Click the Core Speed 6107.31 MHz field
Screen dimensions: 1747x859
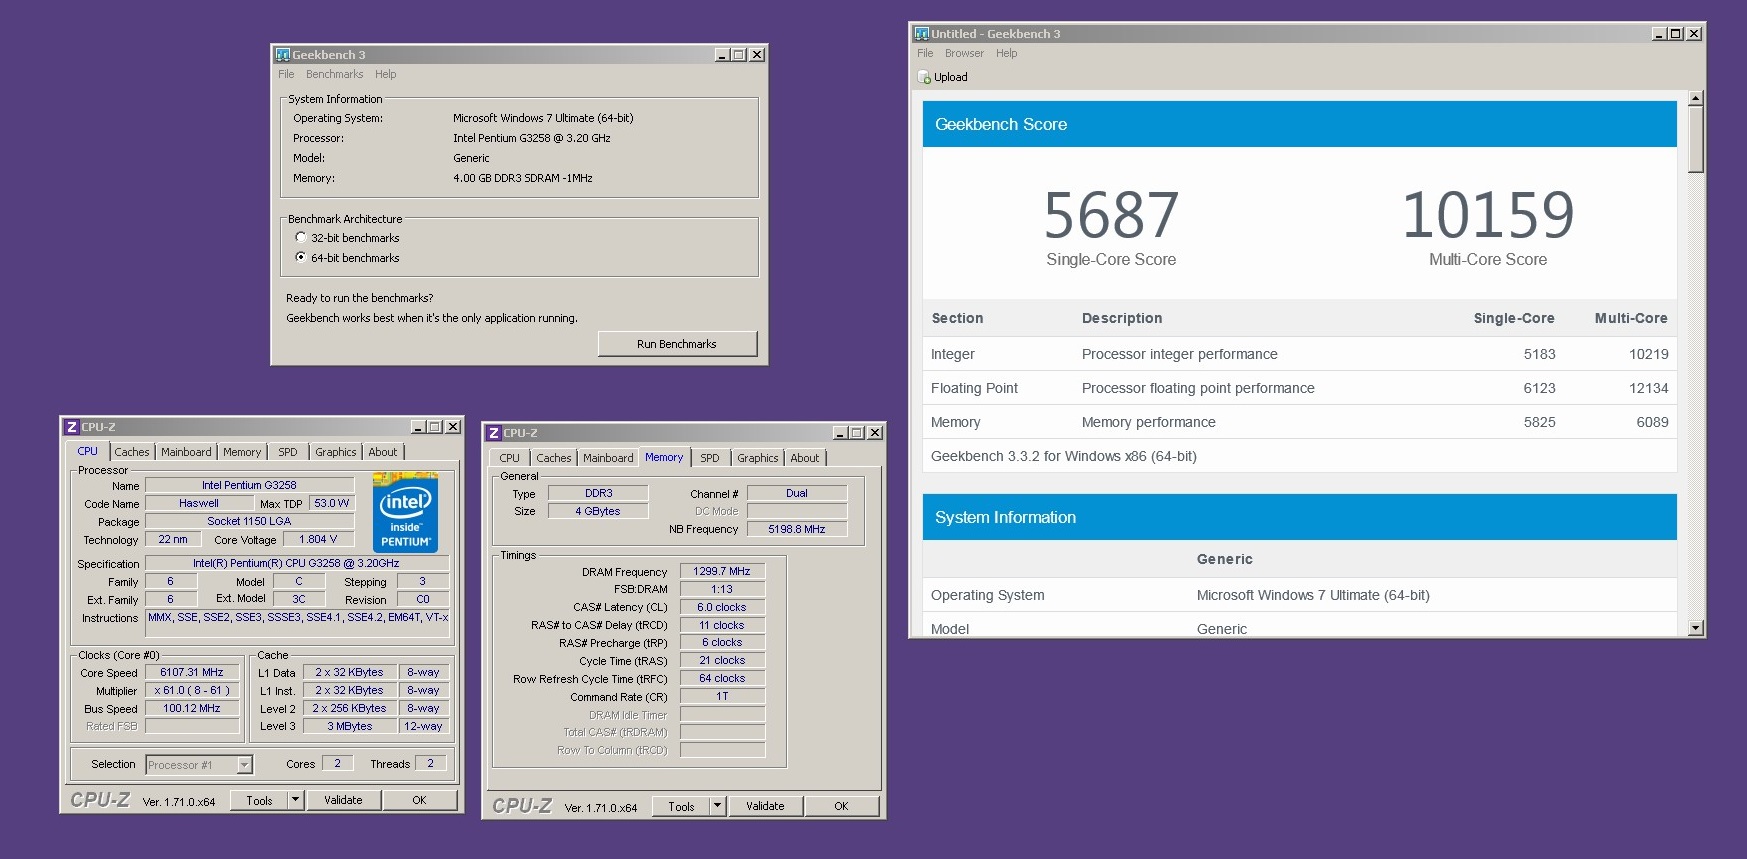click(192, 673)
